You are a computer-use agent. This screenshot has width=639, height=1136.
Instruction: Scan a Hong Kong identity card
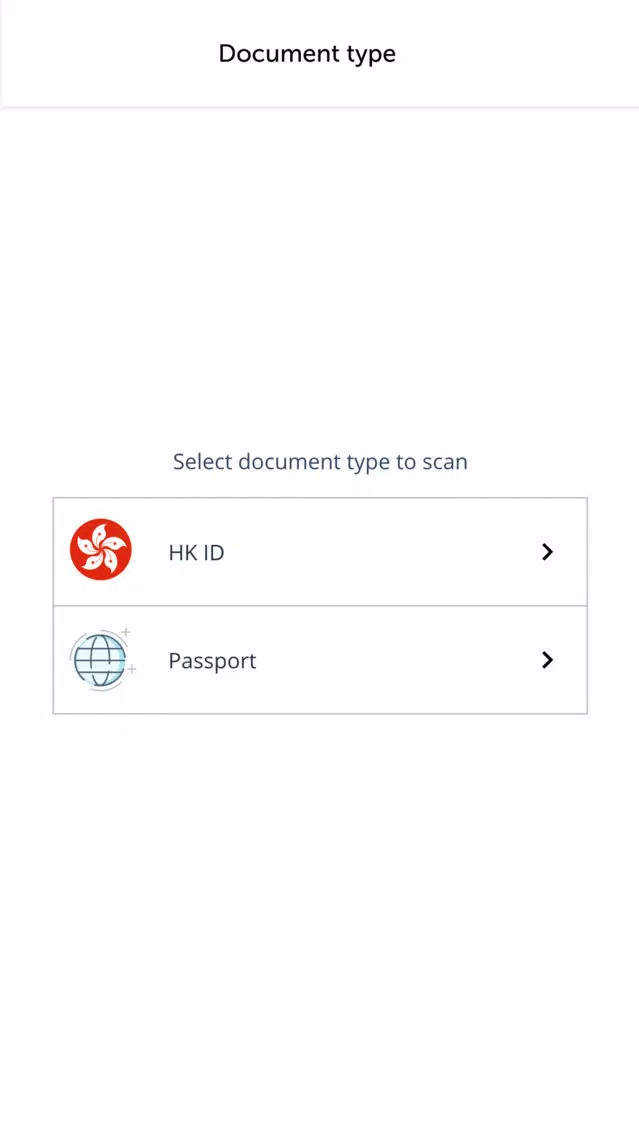pos(320,551)
